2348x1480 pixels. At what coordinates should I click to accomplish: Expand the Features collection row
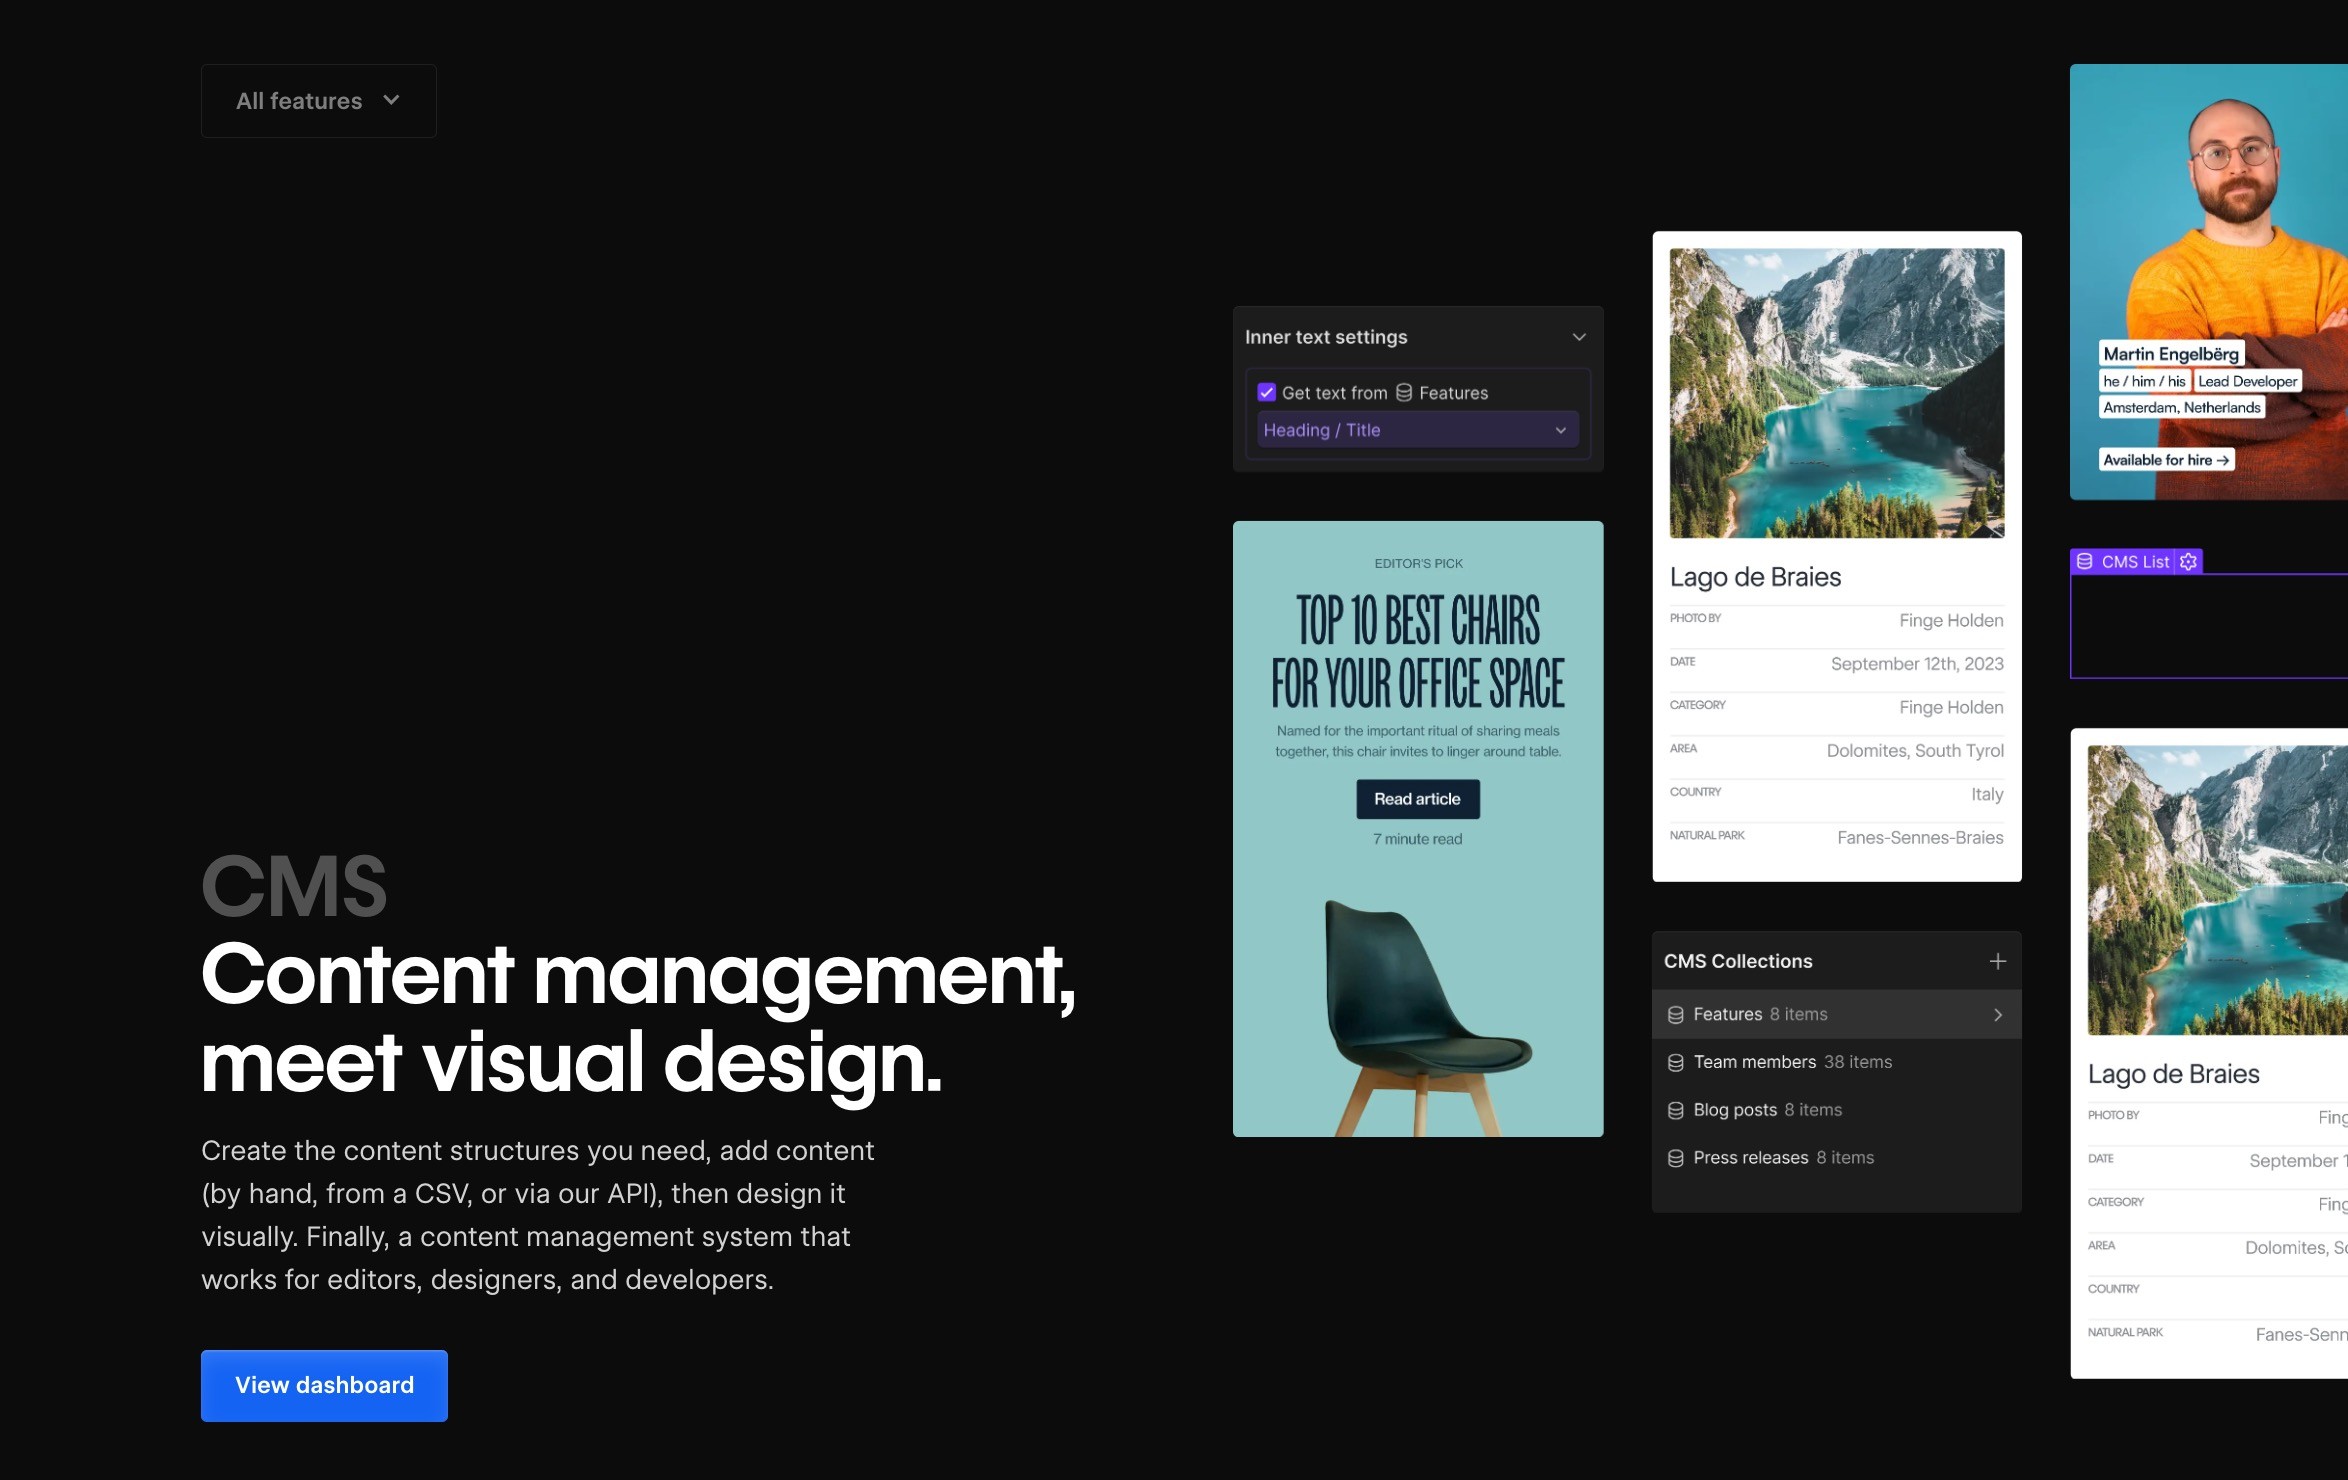coord(1997,1015)
